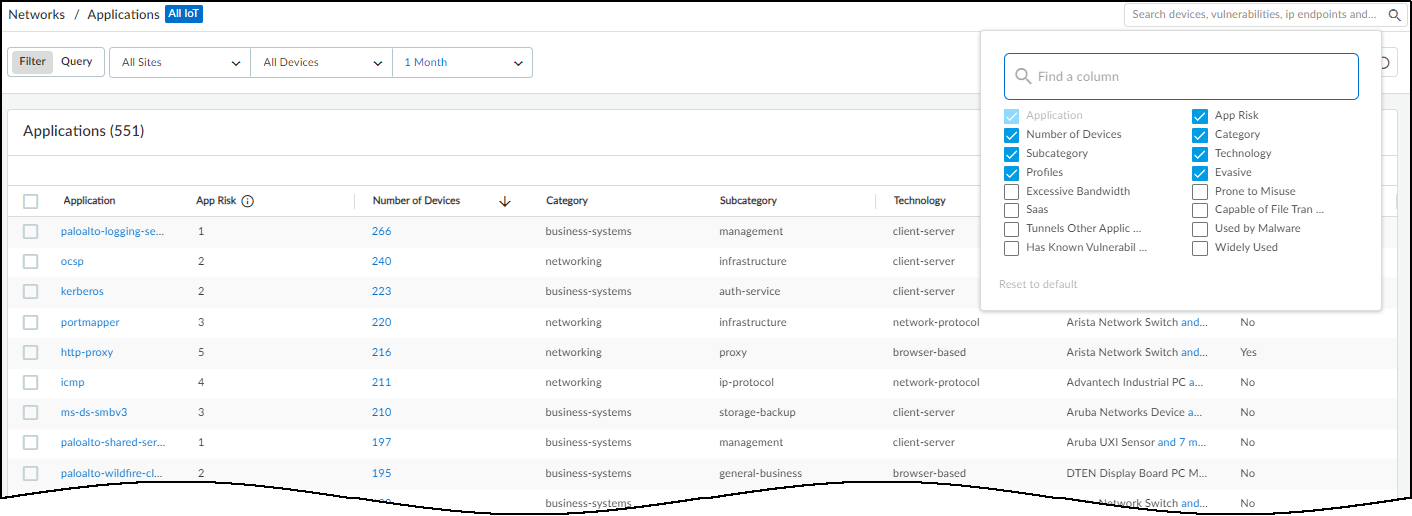Viewport: 1412px width, 516px height.
Task: Click the Find a column input field
Action: [1190, 77]
